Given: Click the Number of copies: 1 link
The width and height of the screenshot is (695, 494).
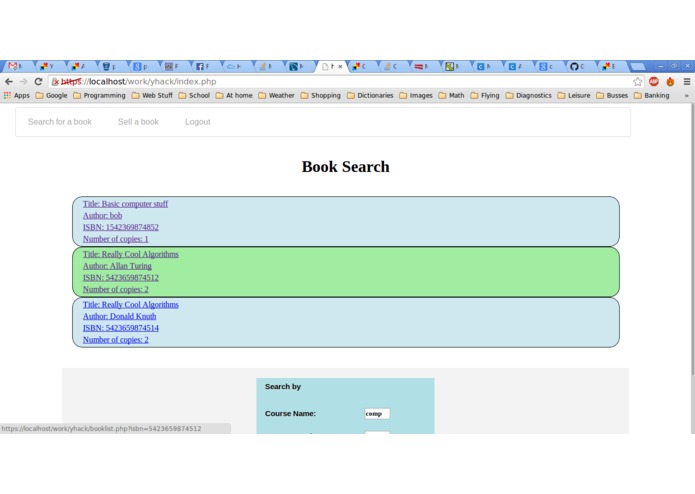Looking at the screenshot, I should tap(116, 239).
